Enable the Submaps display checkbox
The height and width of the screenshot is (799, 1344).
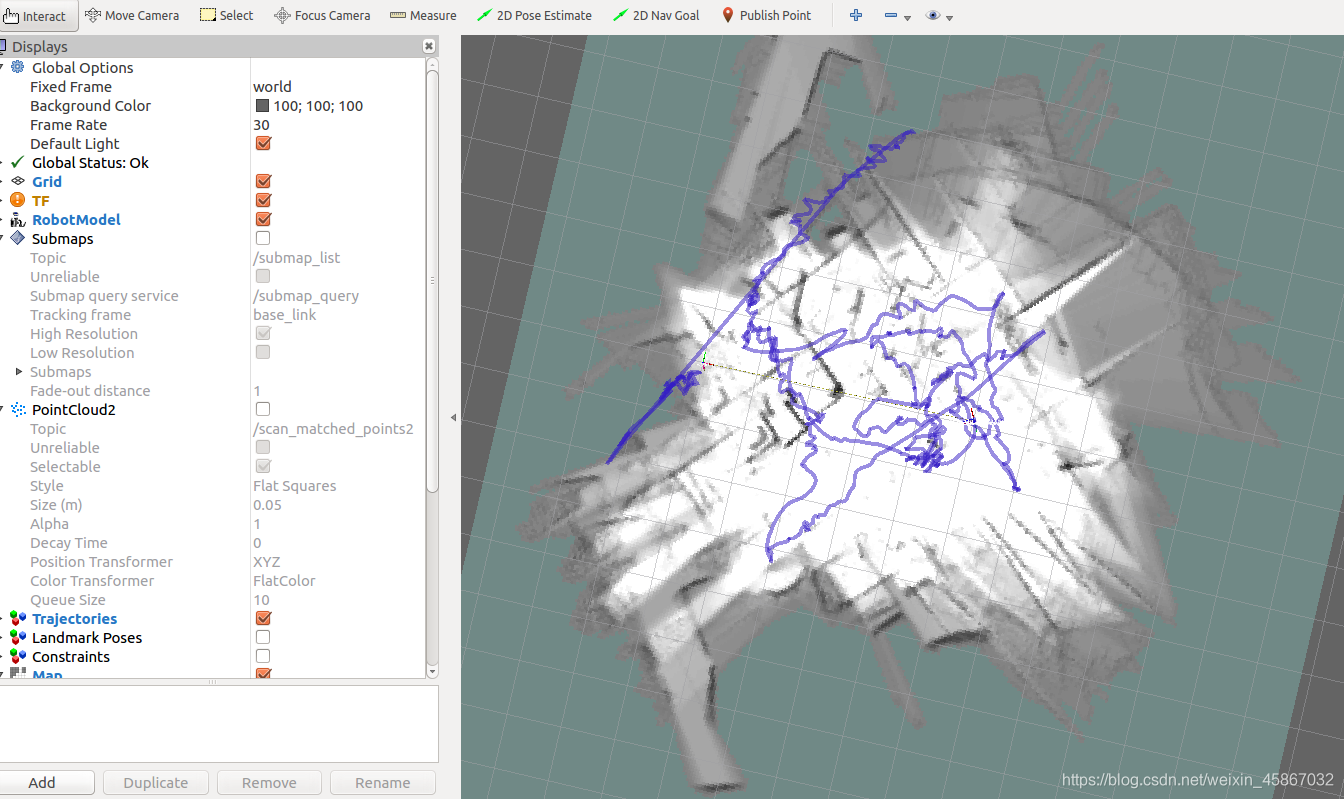(x=263, y=238)
